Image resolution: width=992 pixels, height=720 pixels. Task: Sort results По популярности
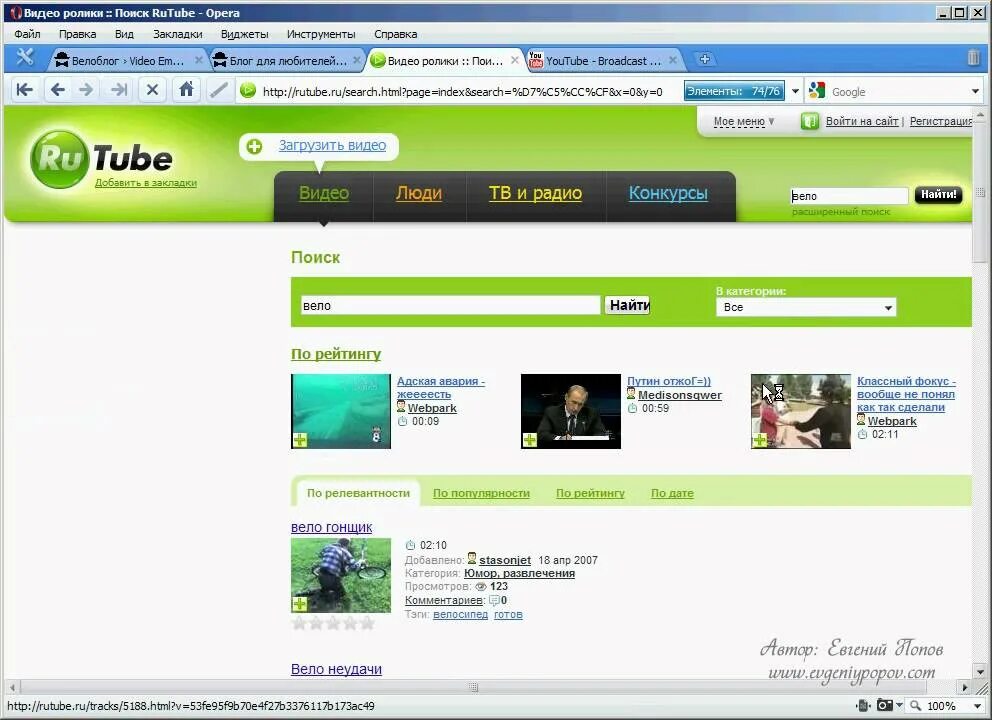481,493
